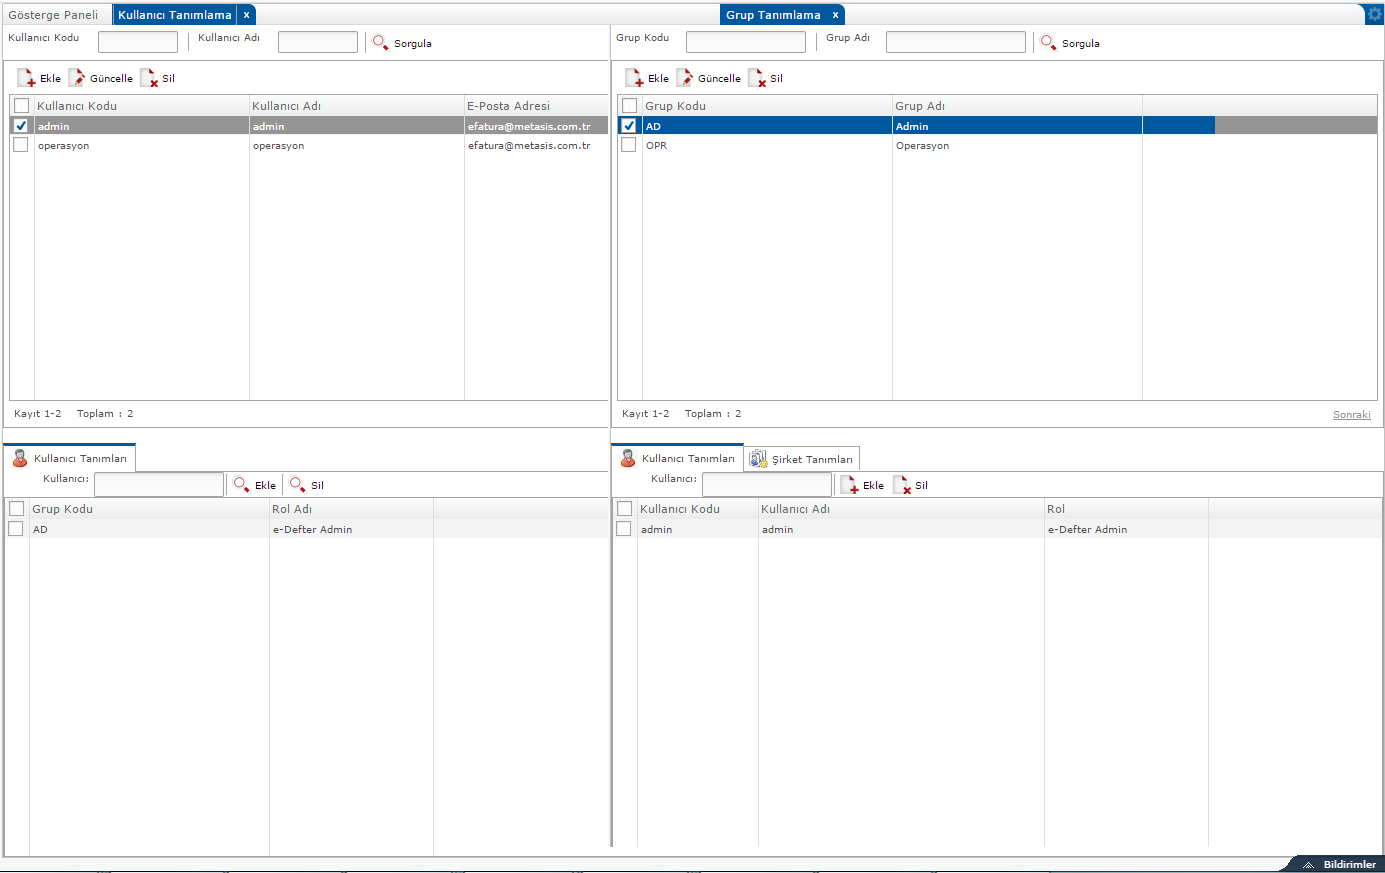Click Sil magnifier in lower-left Kullanıcı panel

click(x=297, y=484)
